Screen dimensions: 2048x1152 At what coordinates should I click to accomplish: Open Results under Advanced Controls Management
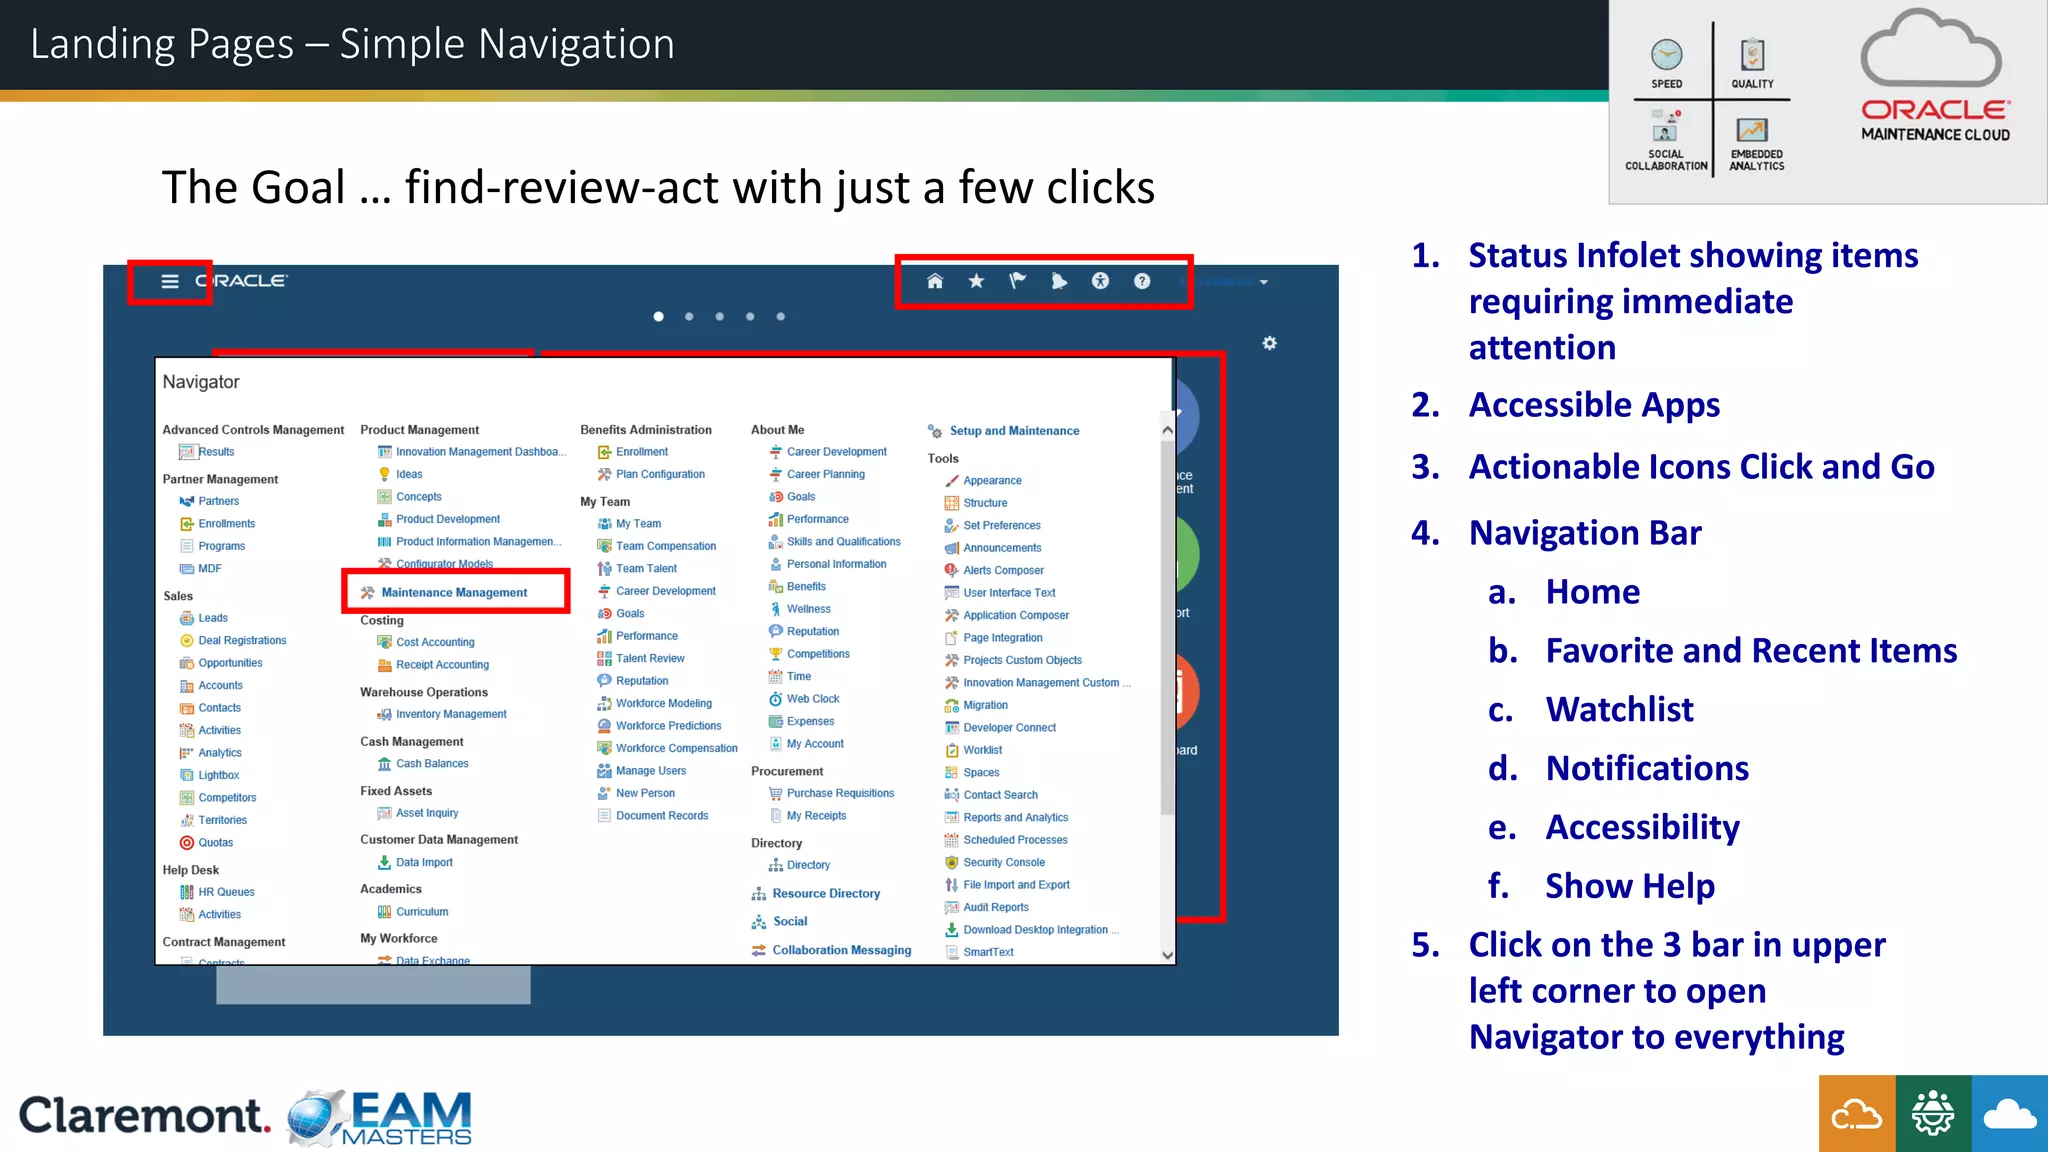(x=216, y=452)
